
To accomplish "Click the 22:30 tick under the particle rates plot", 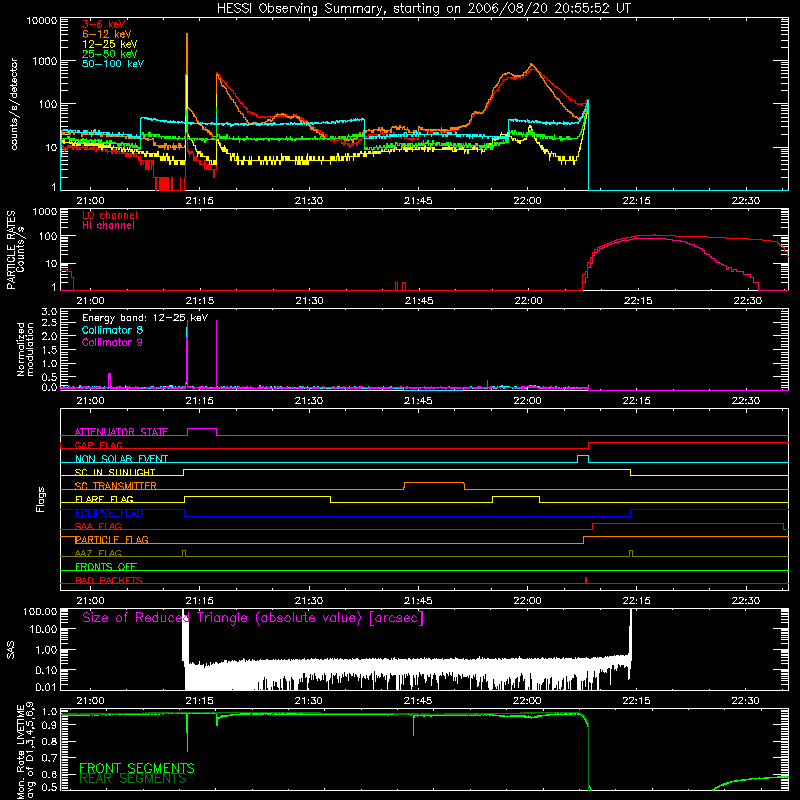I will [747, 301].
